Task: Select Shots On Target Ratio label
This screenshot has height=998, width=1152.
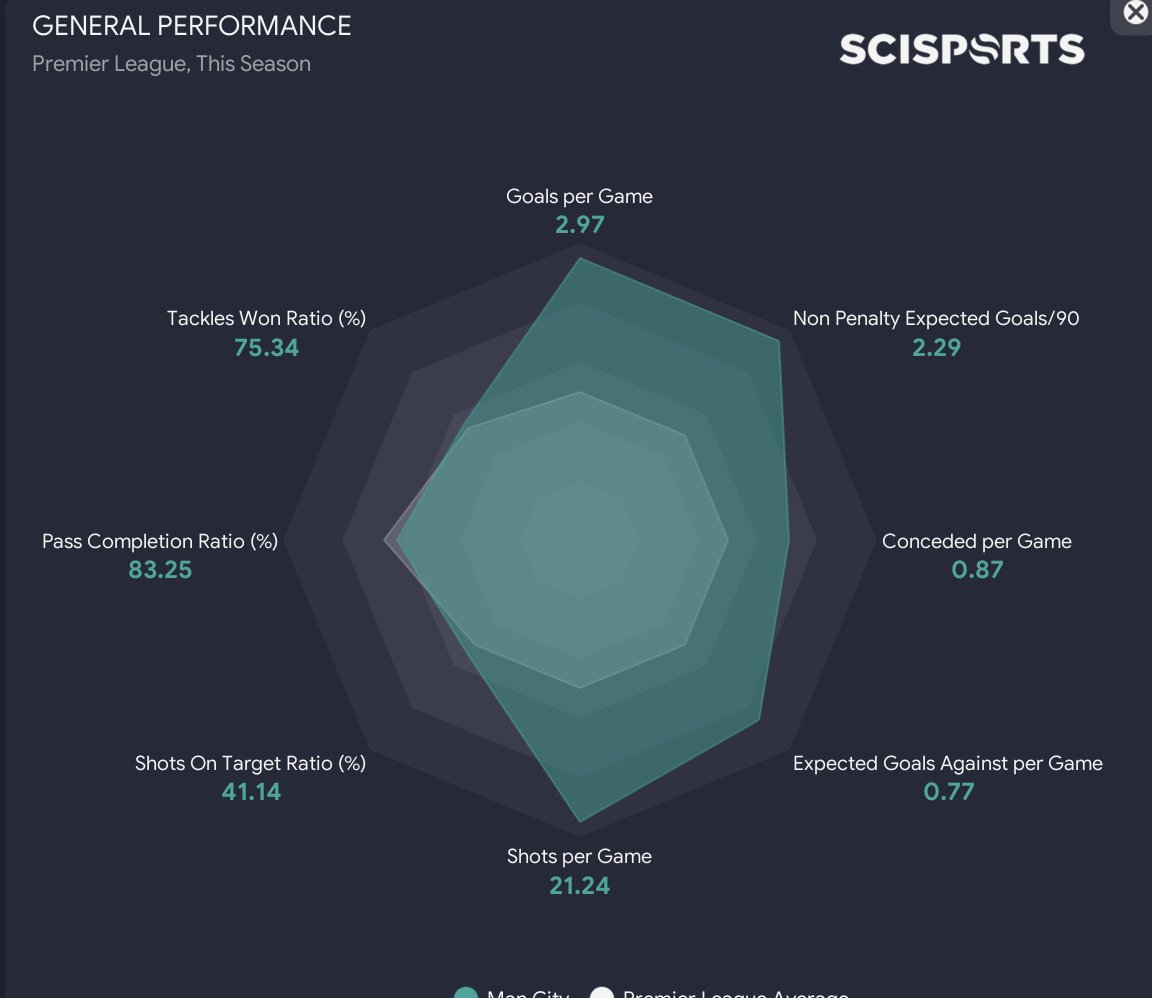Action: (x=250, y=763)
